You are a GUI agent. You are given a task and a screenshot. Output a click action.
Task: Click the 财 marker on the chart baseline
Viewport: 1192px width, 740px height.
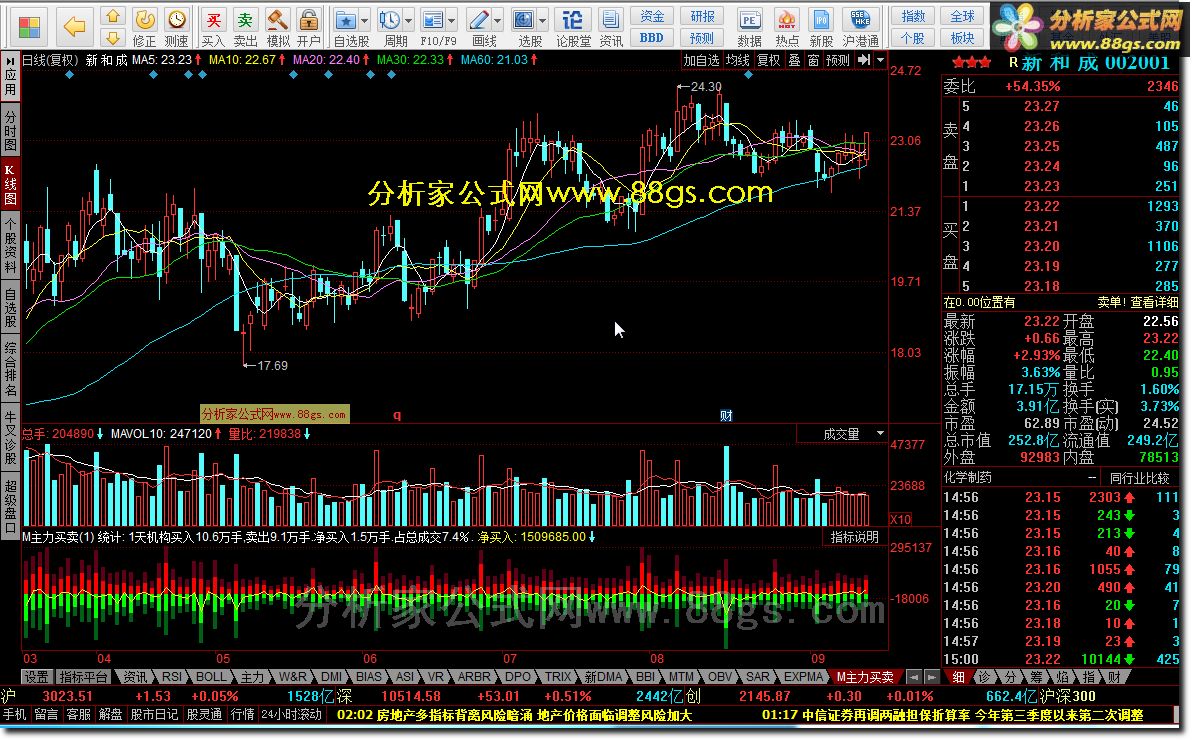[726, 415]
